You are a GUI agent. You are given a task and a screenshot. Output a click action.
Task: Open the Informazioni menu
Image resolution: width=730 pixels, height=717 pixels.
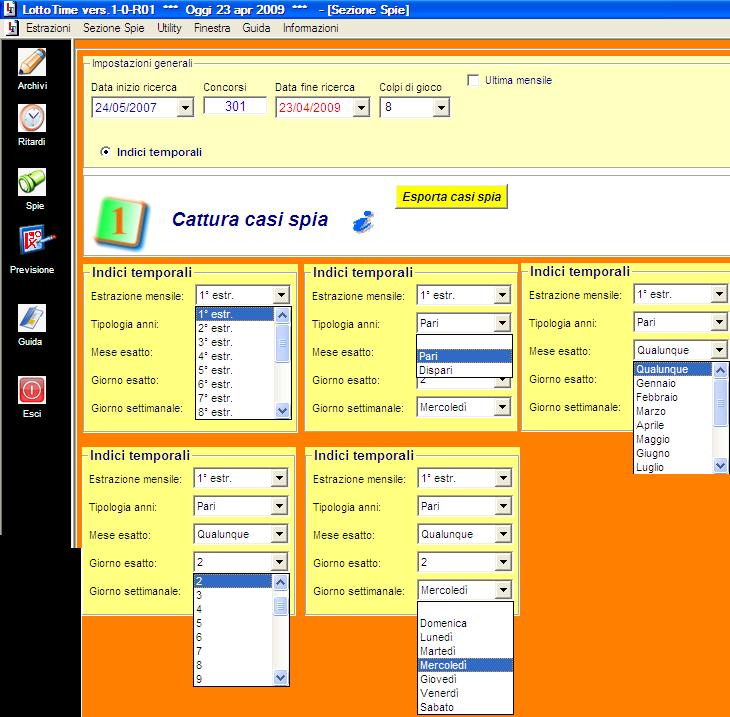tap(311, 28)
